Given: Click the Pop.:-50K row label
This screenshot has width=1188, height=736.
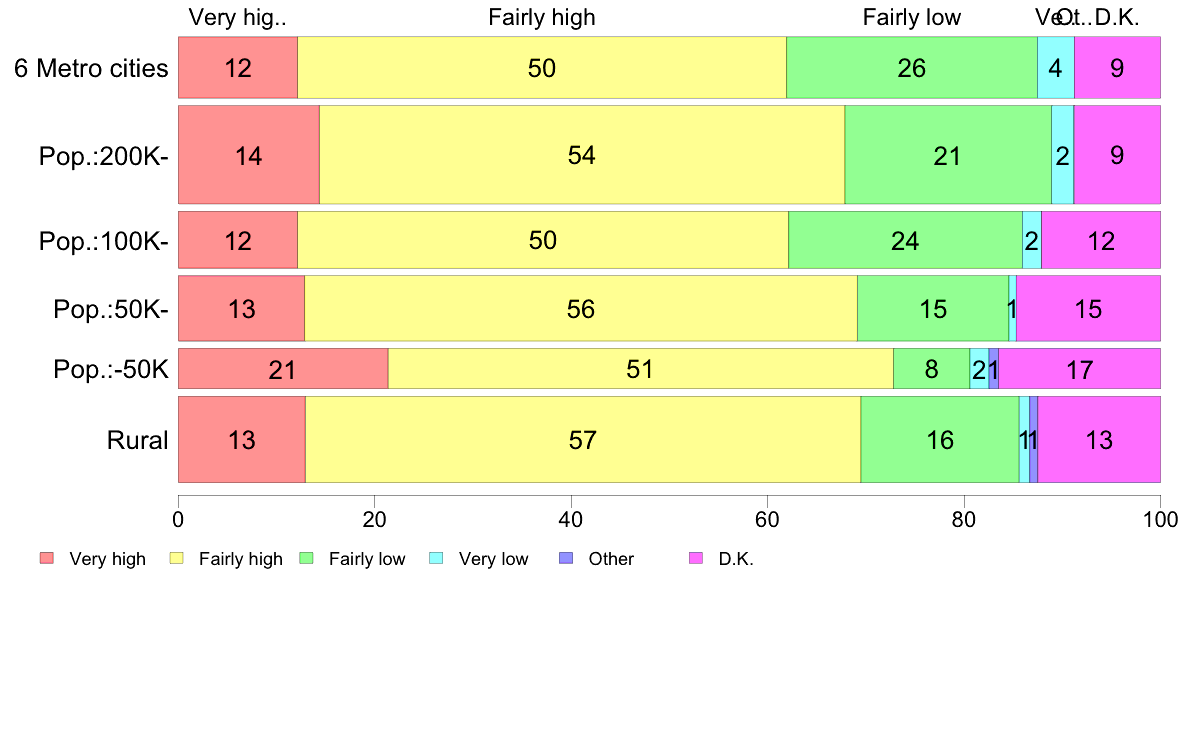Looking at the screenshot, I should (111, 370).
